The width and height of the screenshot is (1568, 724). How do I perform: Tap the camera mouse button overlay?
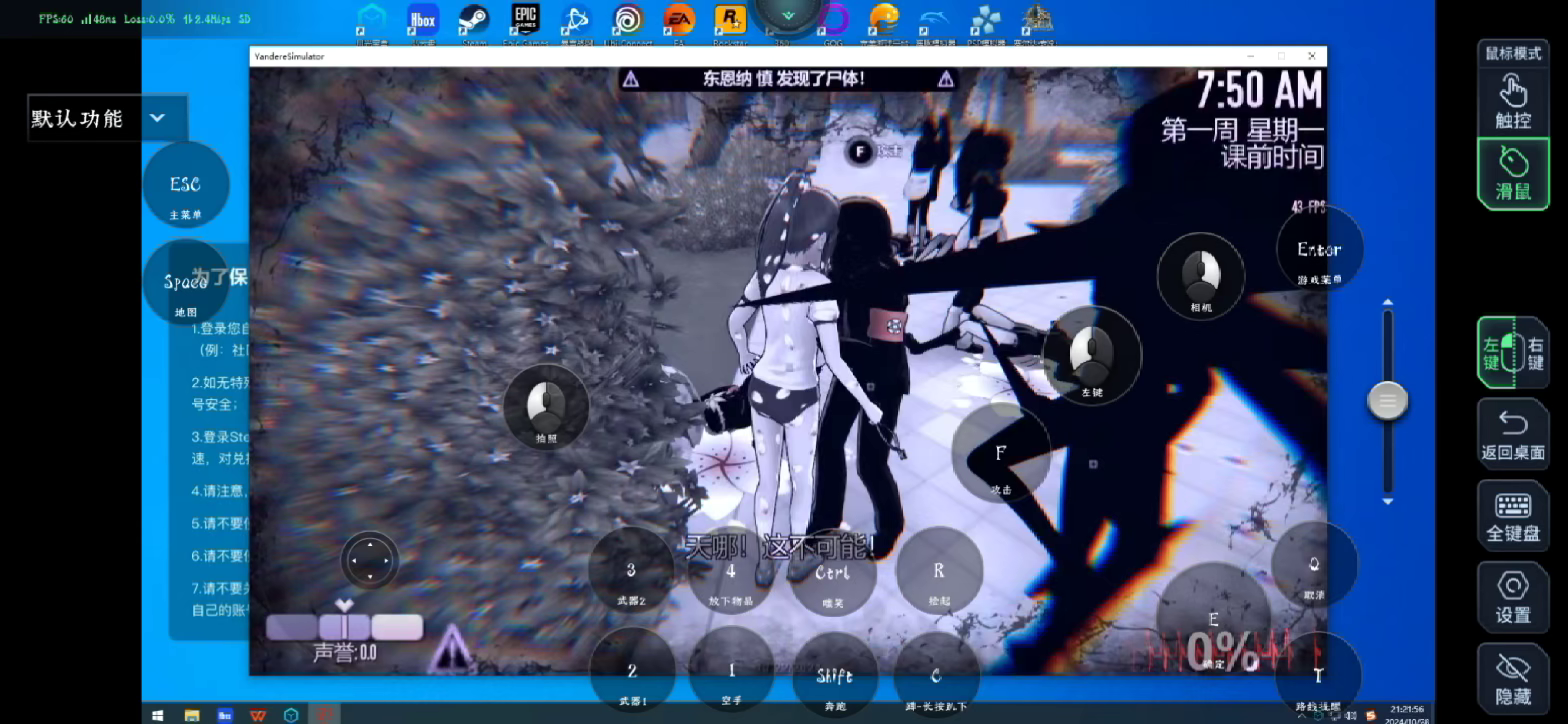pos(1200,277)
